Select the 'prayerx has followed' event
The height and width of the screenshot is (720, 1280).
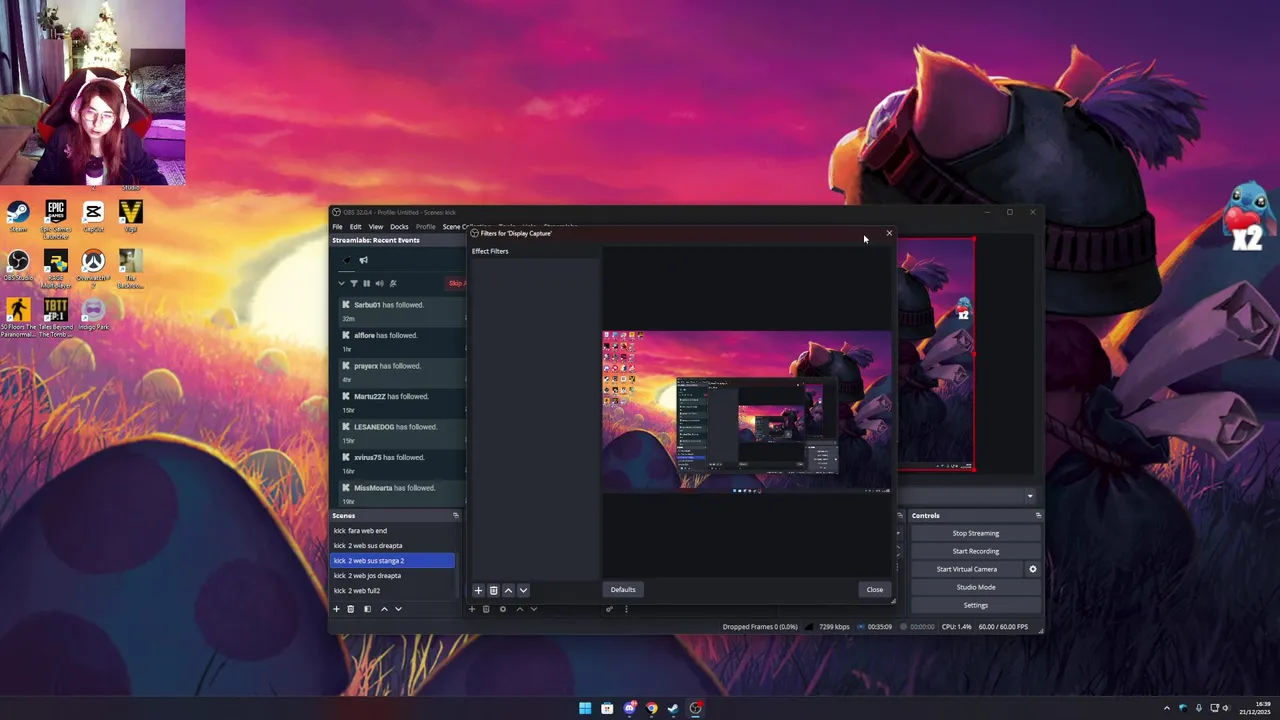[x=400, y=372]
